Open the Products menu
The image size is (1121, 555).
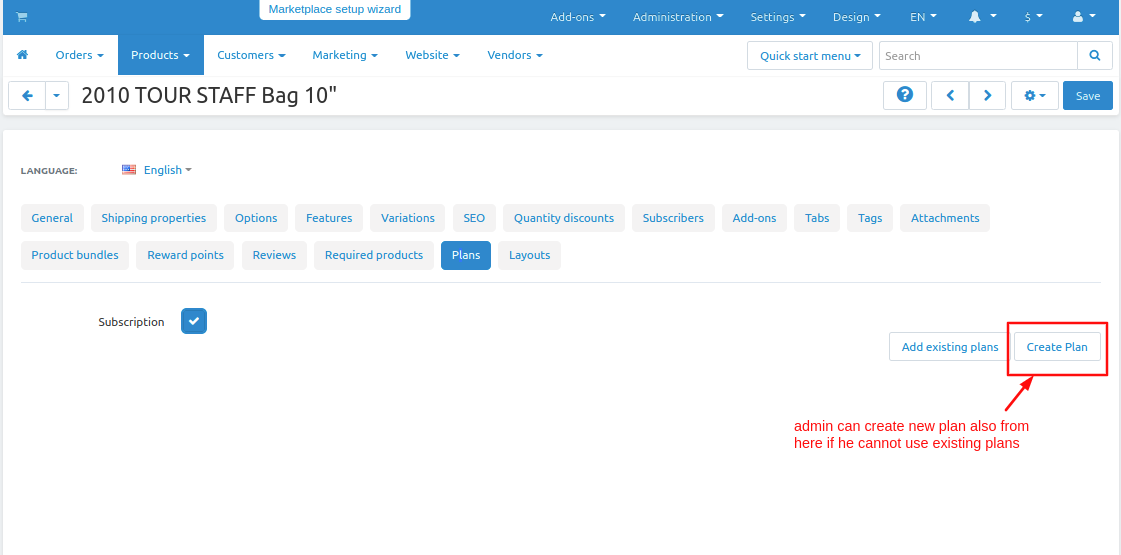pos(161,55)
